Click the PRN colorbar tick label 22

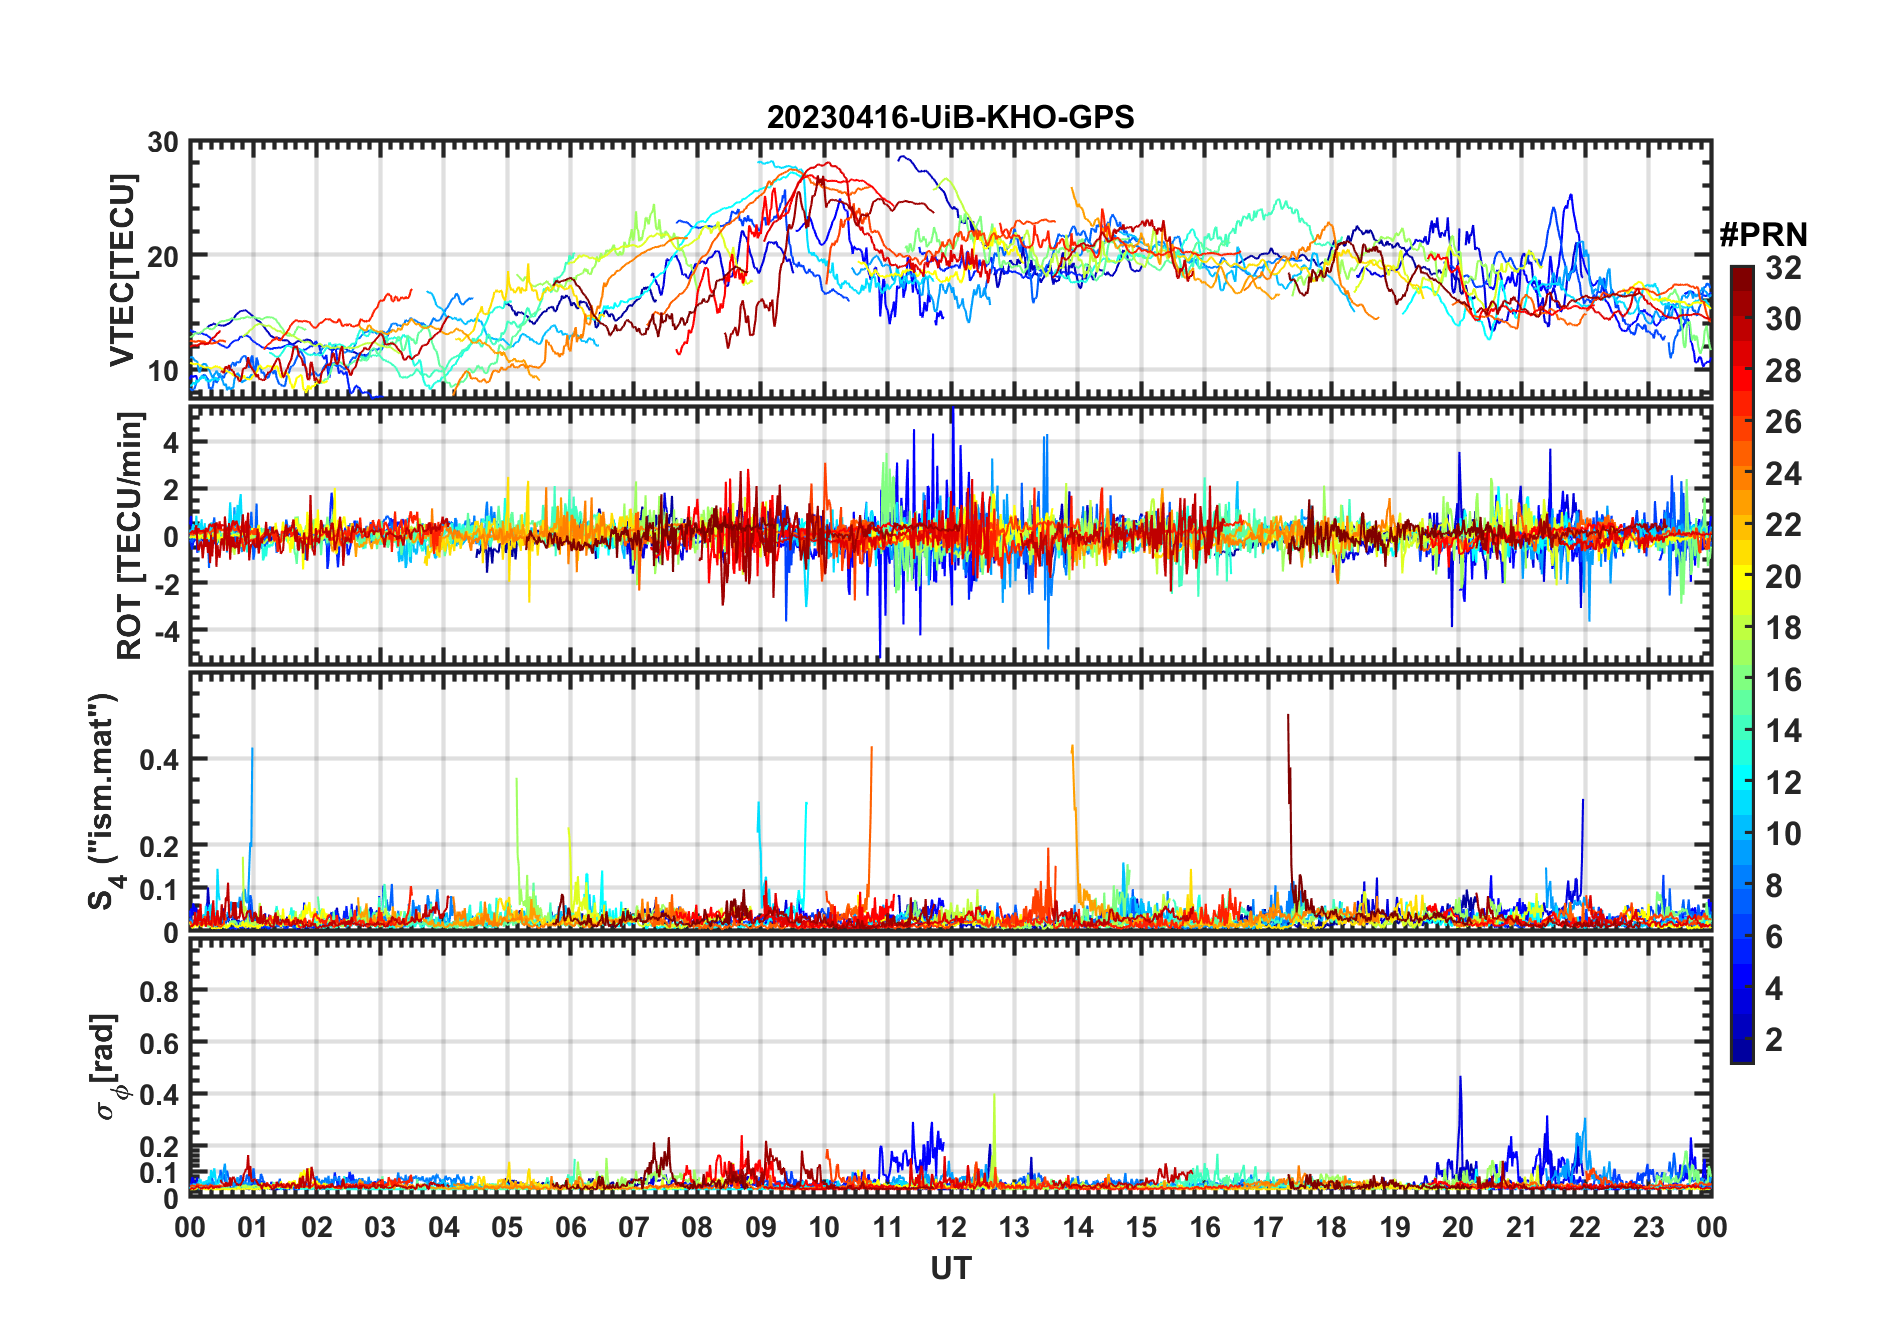point(1783,525)
